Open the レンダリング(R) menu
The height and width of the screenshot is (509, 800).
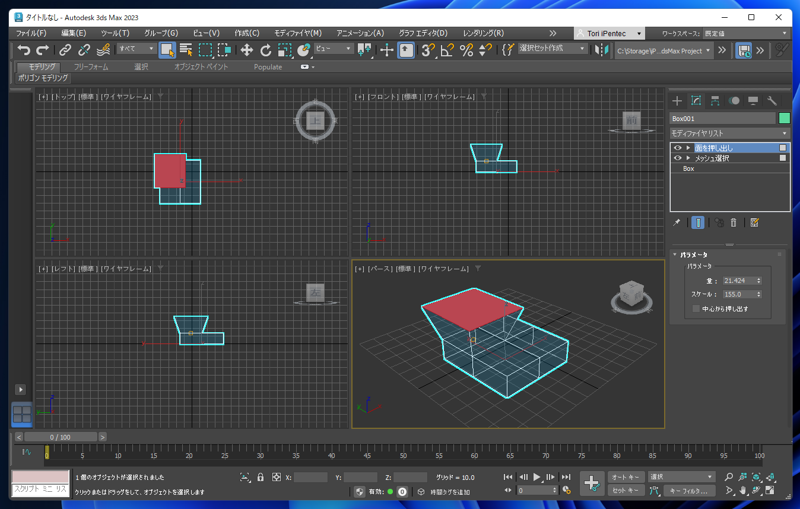483,33
